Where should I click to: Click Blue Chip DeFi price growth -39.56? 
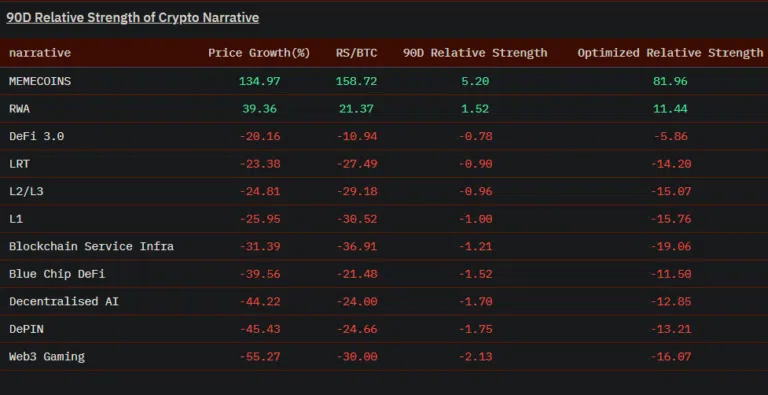pos(260,274)
